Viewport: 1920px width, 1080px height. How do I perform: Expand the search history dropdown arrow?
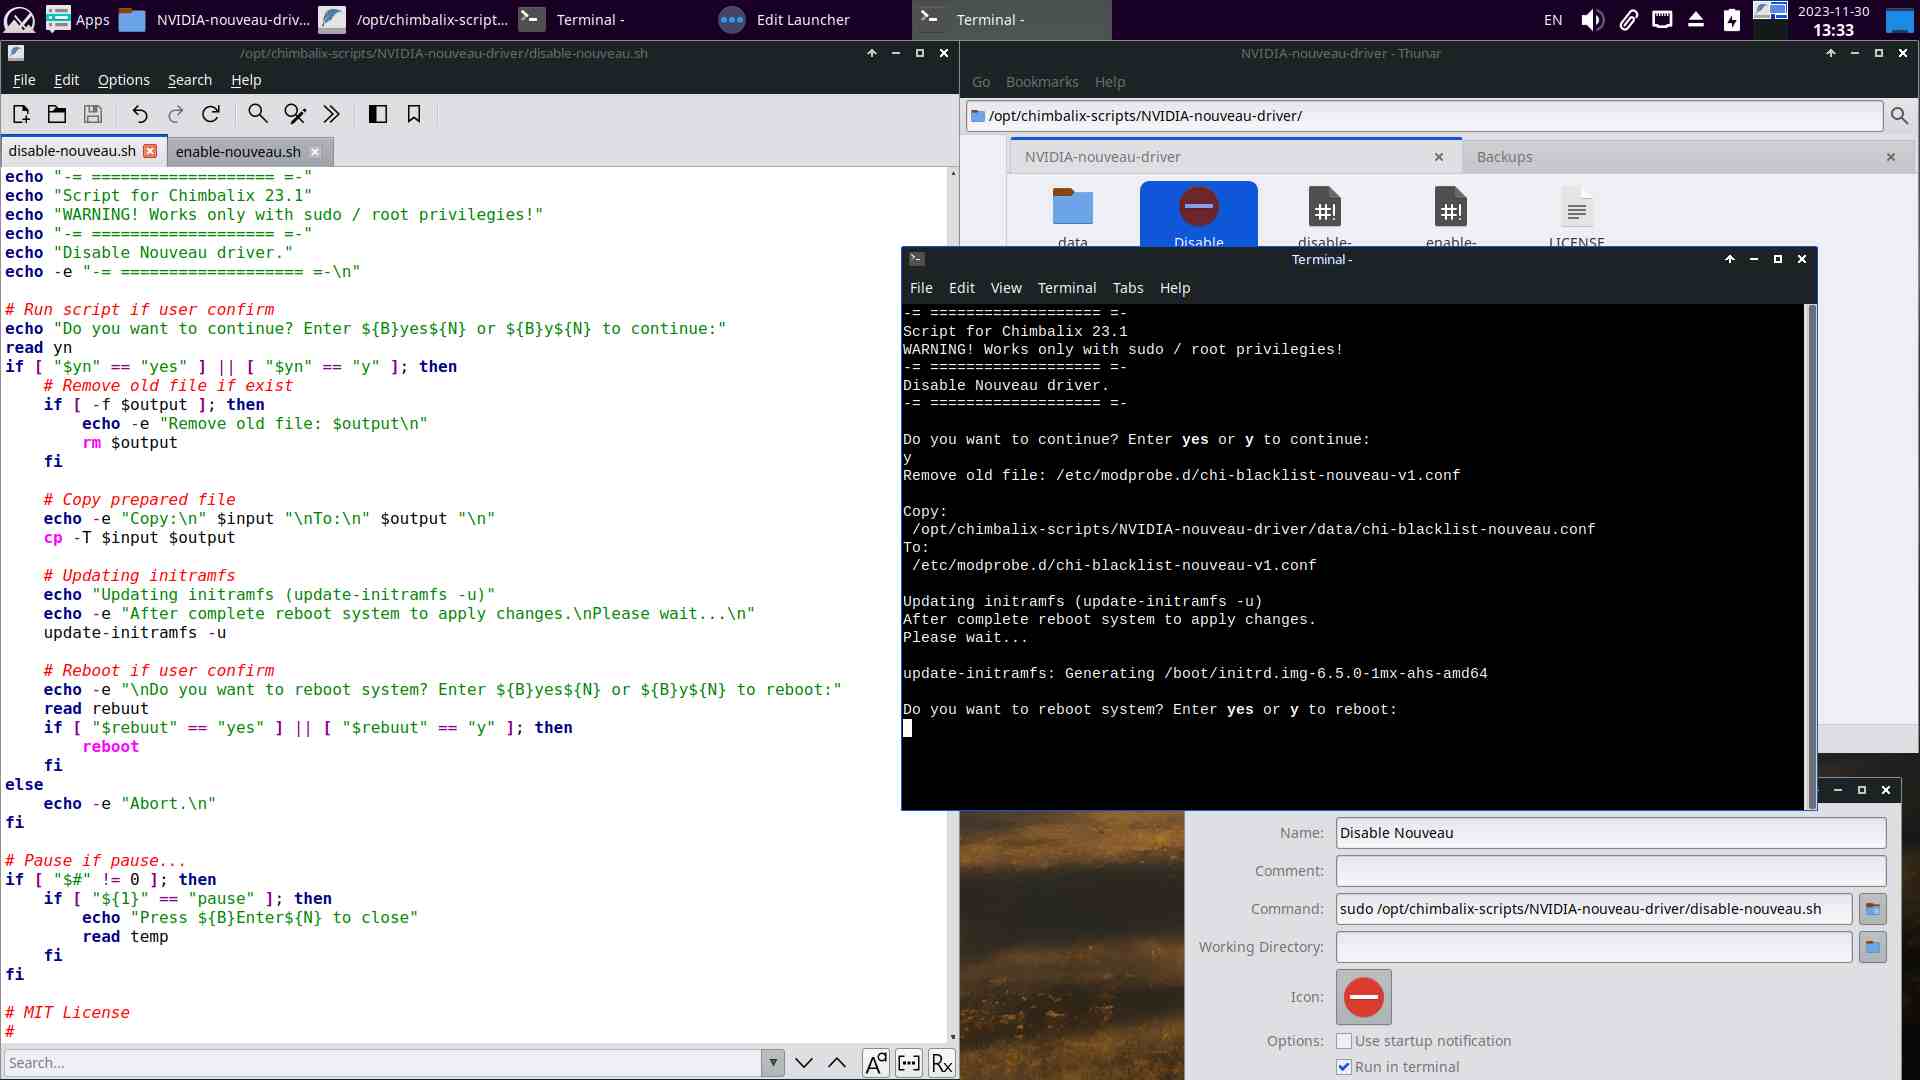pos(772,1063)
